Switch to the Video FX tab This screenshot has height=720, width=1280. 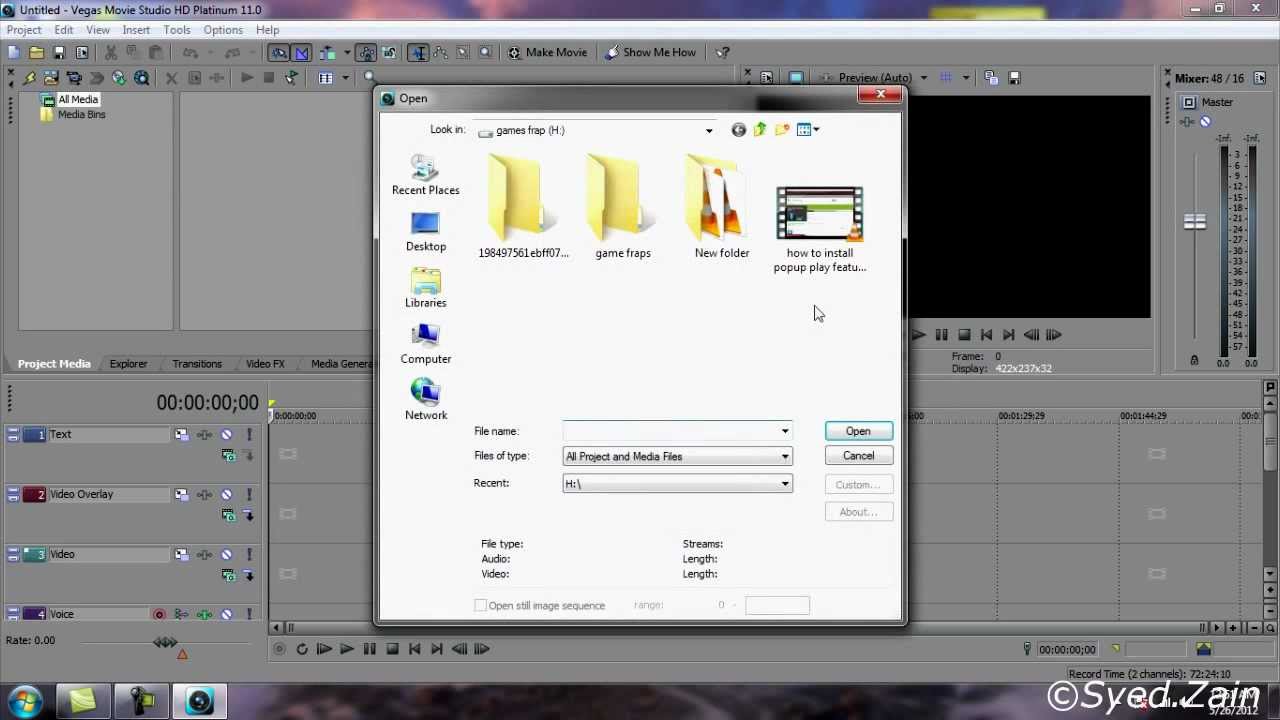pyautogui.click(x=265, y=364)
